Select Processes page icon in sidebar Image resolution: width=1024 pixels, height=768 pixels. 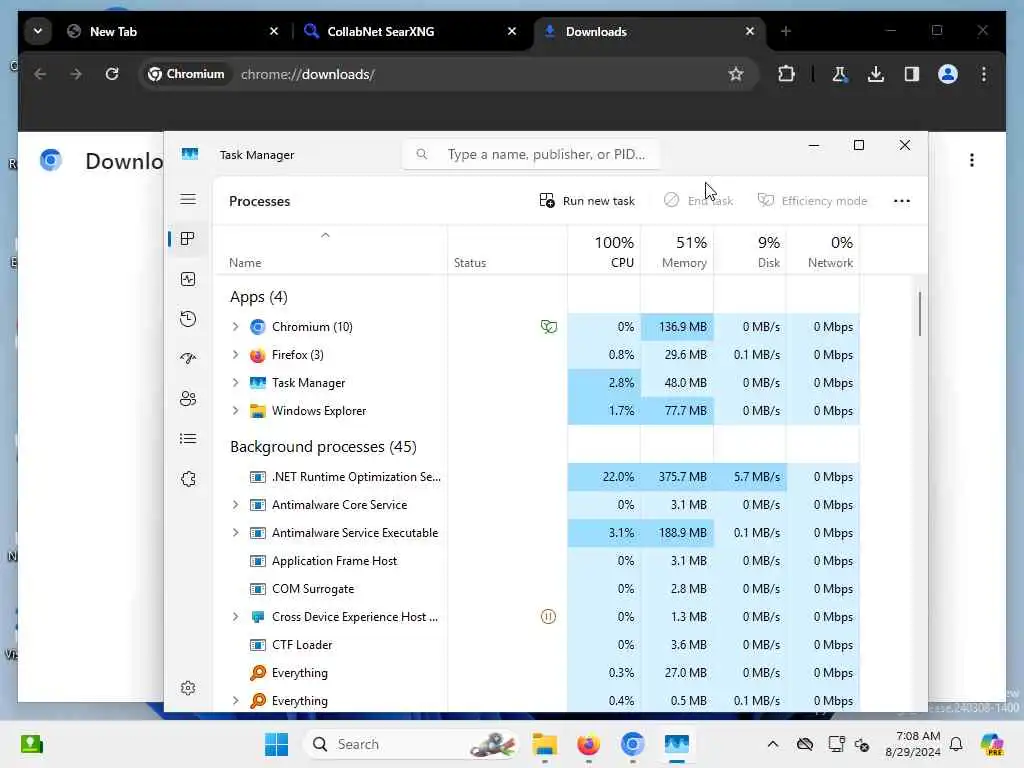188,239
